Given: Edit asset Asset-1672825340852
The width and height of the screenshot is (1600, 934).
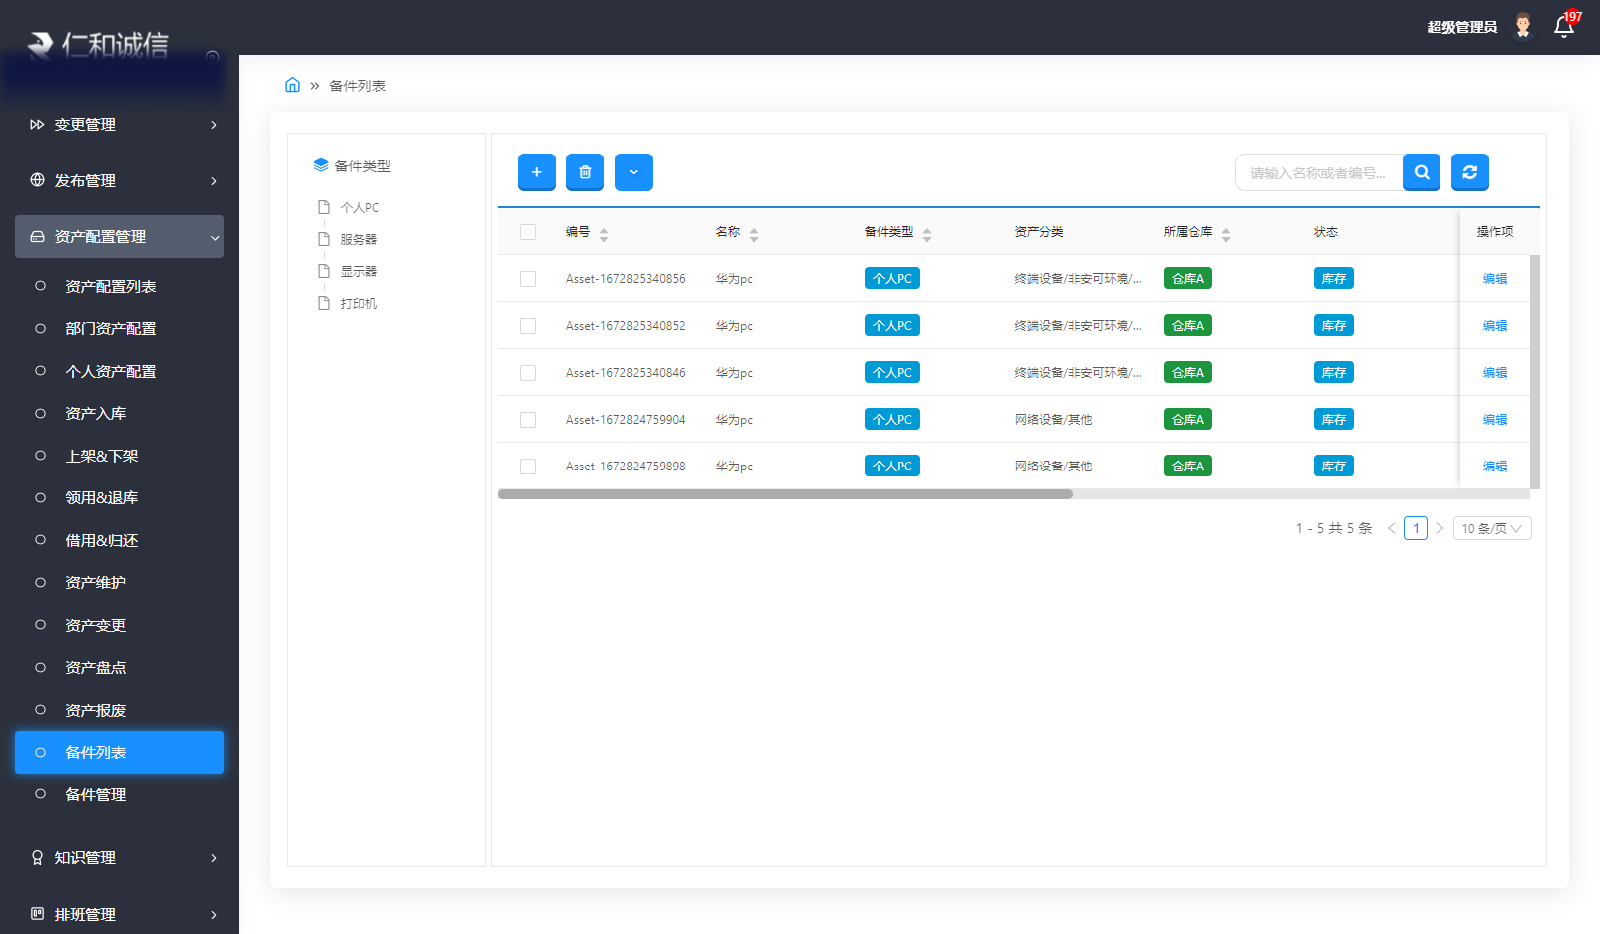Looking at the screenshot, I should [1495, 326].
